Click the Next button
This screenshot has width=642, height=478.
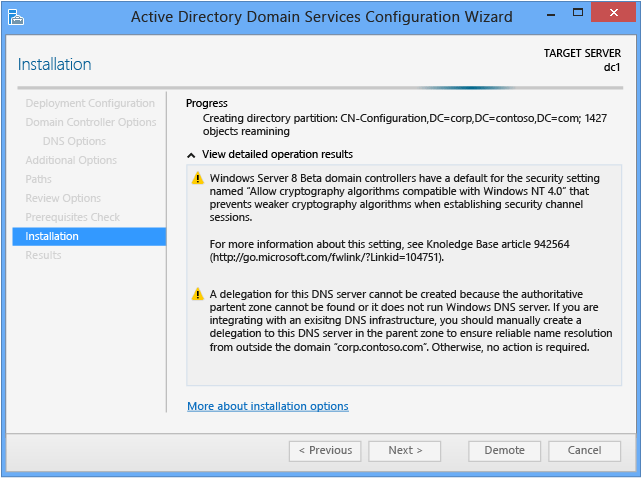(405, 451)
